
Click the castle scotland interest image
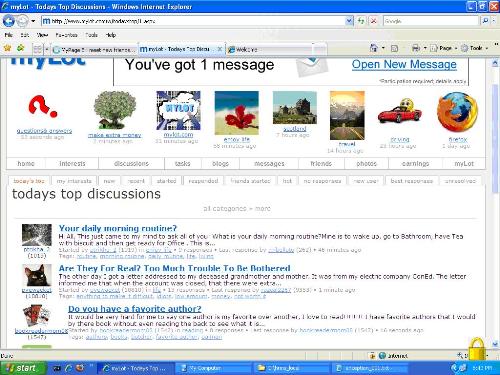(x=295, y=107)
